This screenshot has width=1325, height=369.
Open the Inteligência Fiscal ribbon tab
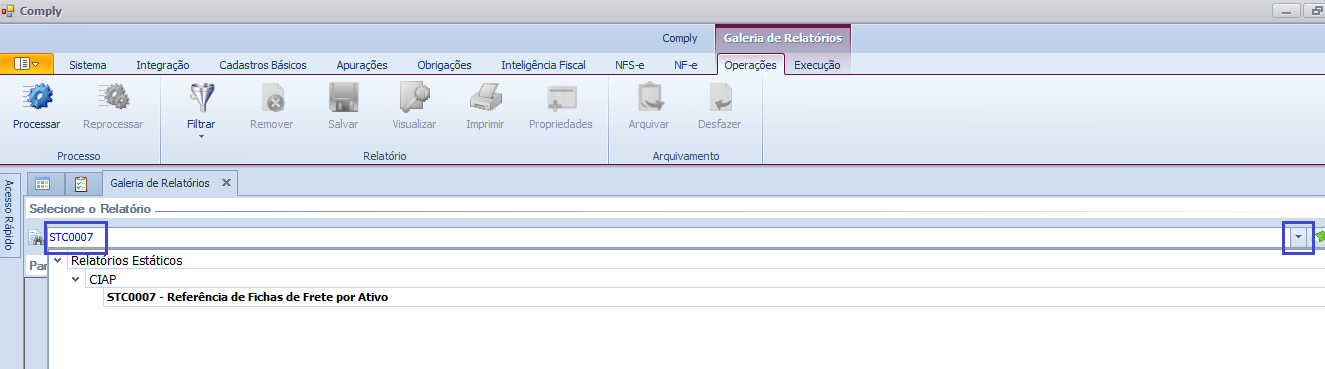click(x=543, y=65)
